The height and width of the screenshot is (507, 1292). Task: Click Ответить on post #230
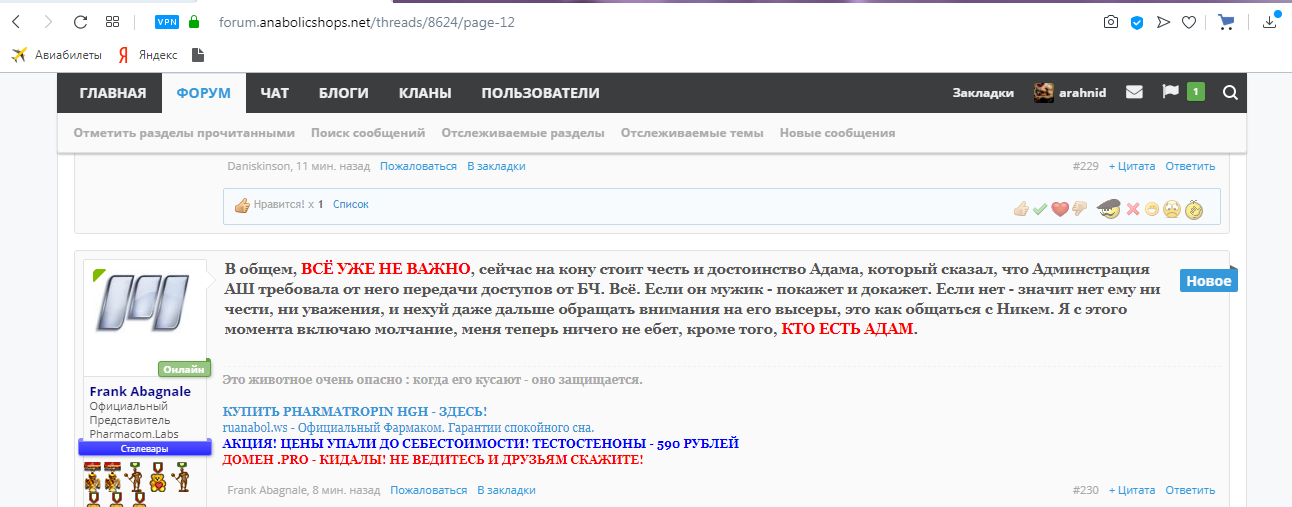tap(1190, 490)
